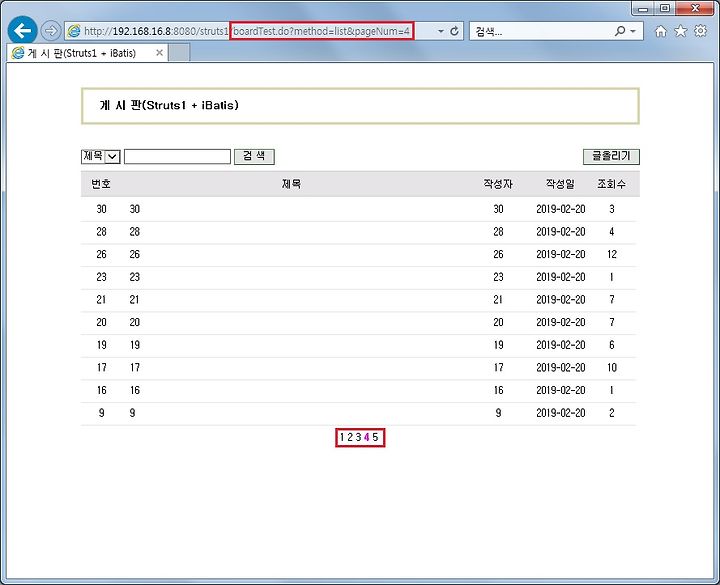Open post titled 16
The height and width of the screenshot is (585, 720).
(x=135, y=390)
